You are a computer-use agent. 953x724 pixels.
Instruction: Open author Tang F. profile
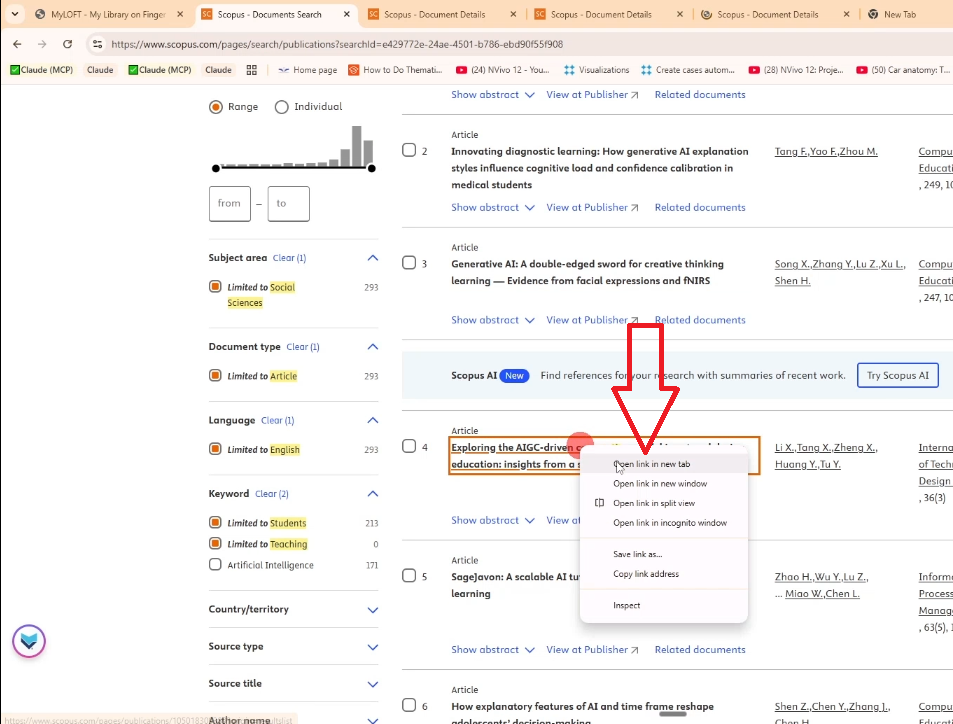click(x=790, y=151)
